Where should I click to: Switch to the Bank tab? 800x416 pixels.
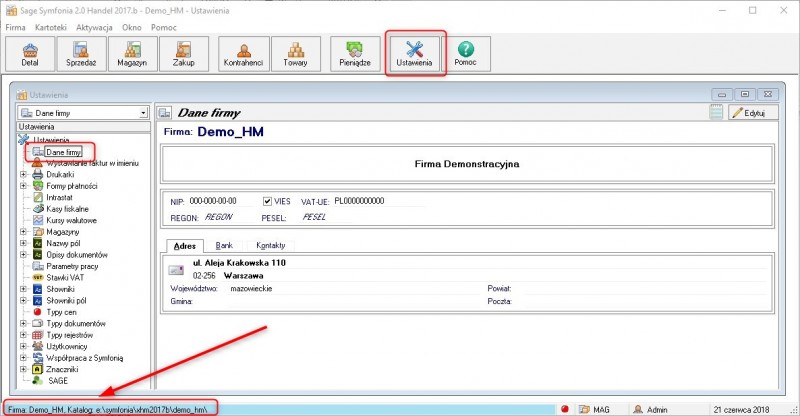click(x=224, y=246)
